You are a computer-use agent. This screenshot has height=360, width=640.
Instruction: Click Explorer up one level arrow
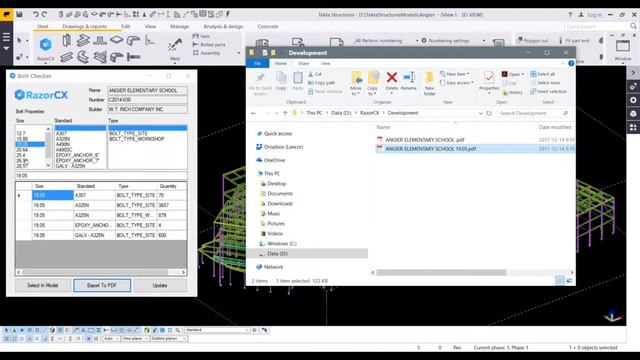point(285,113)
